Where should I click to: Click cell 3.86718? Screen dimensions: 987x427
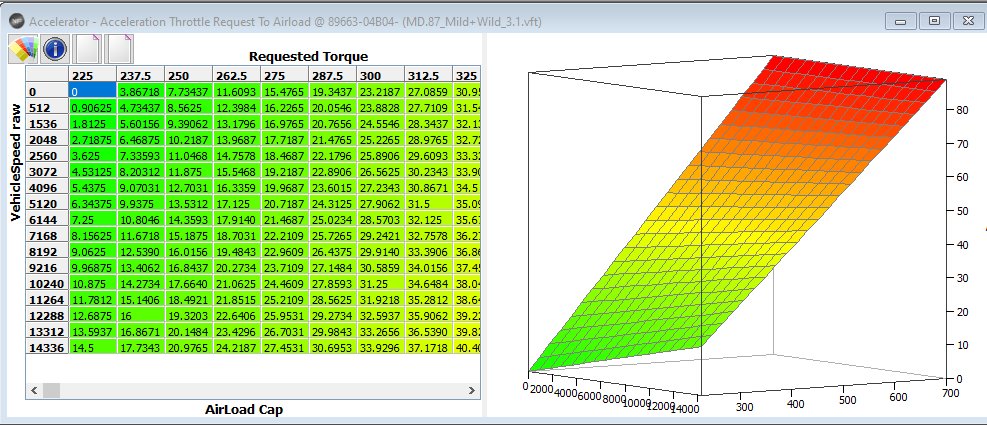pos(140,91)
